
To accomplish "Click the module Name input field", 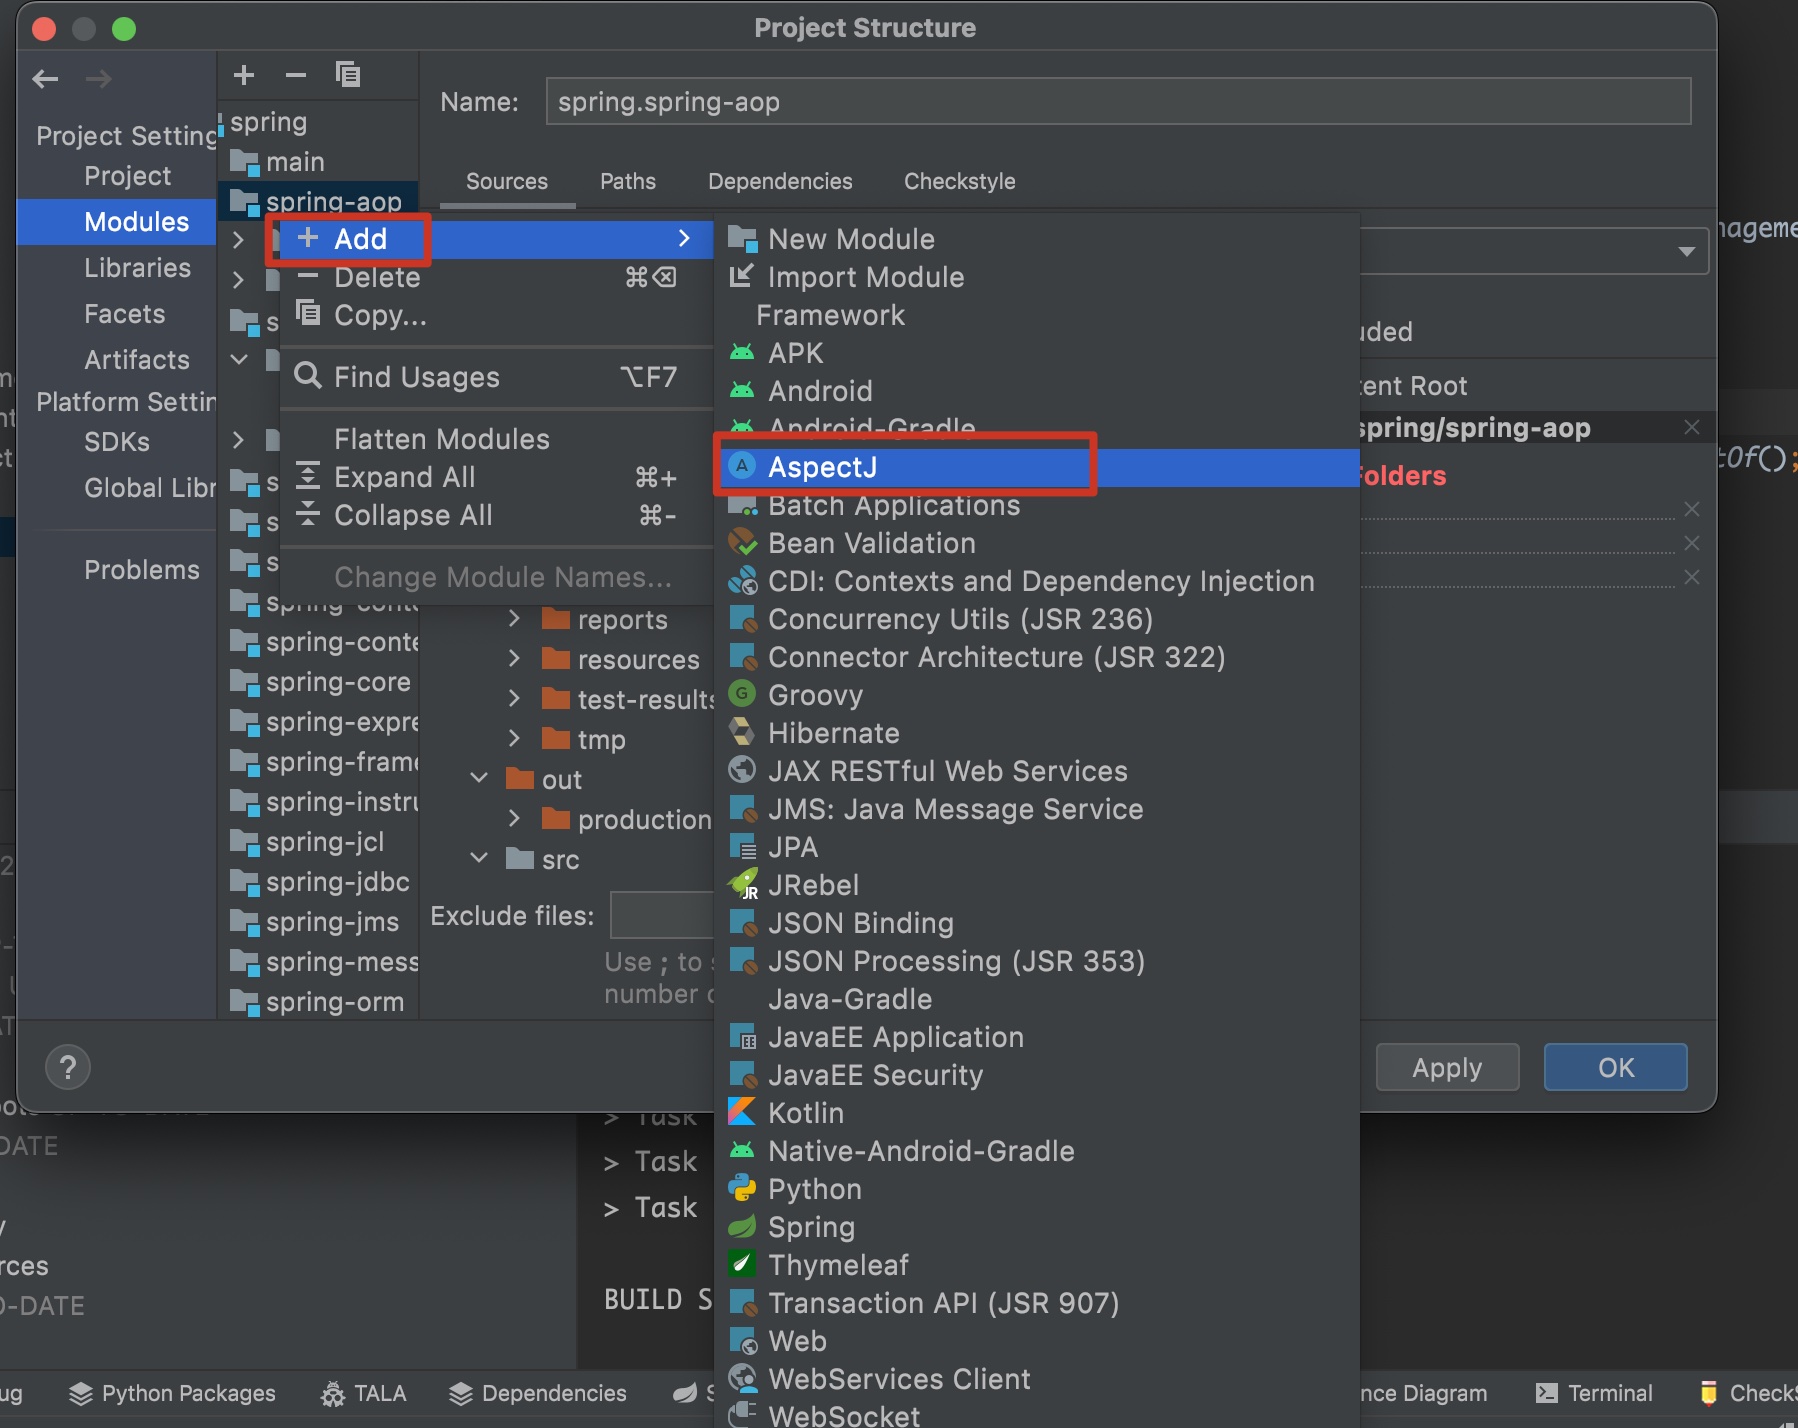I will (1118, 102).
